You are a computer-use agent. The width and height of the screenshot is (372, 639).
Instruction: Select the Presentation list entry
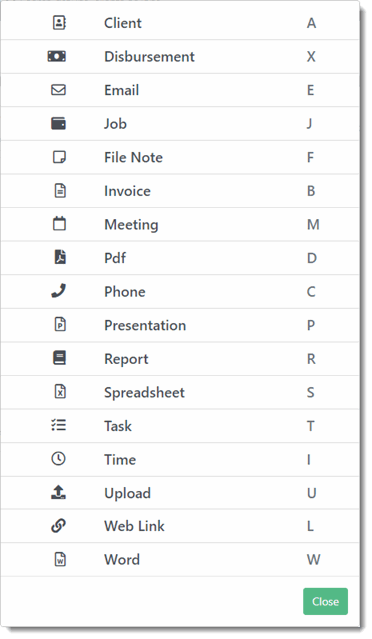[x=180, y=325]
